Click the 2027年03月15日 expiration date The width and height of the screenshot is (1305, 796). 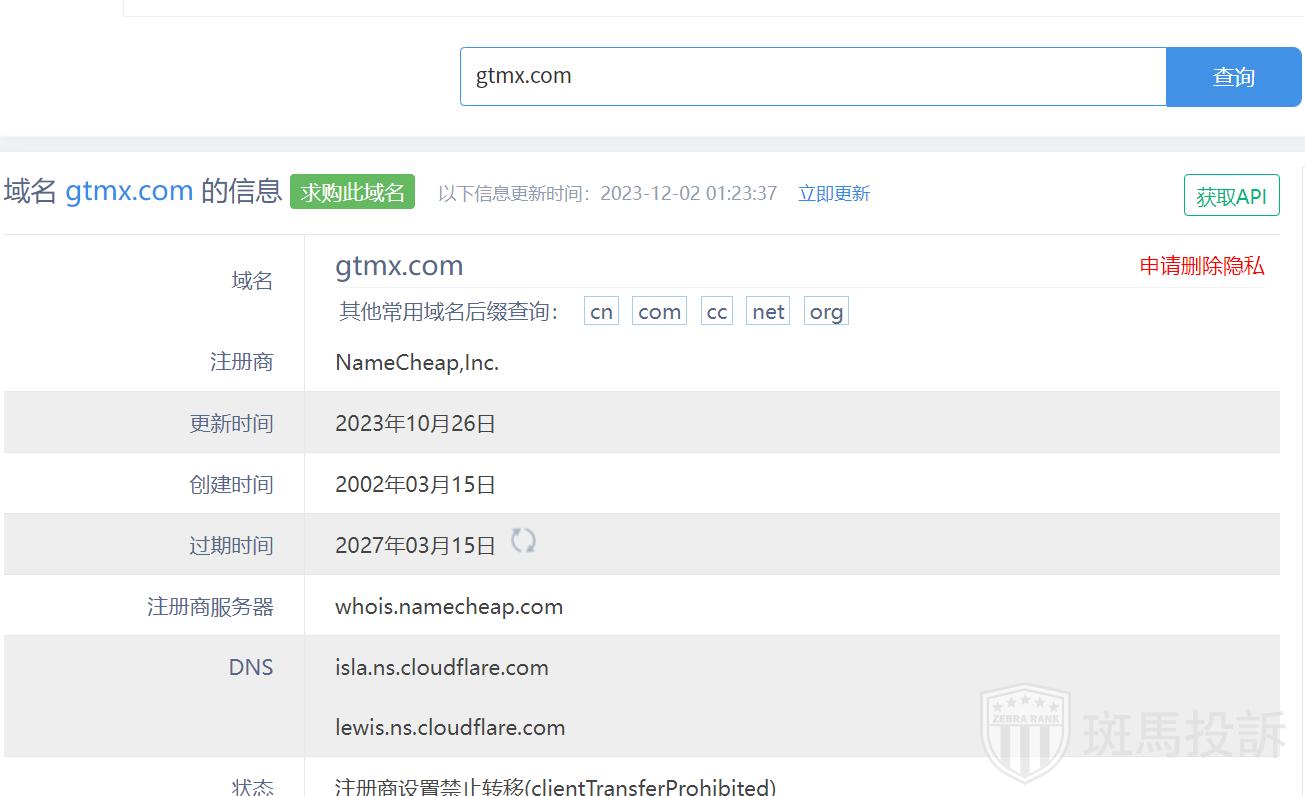point(415,546)
